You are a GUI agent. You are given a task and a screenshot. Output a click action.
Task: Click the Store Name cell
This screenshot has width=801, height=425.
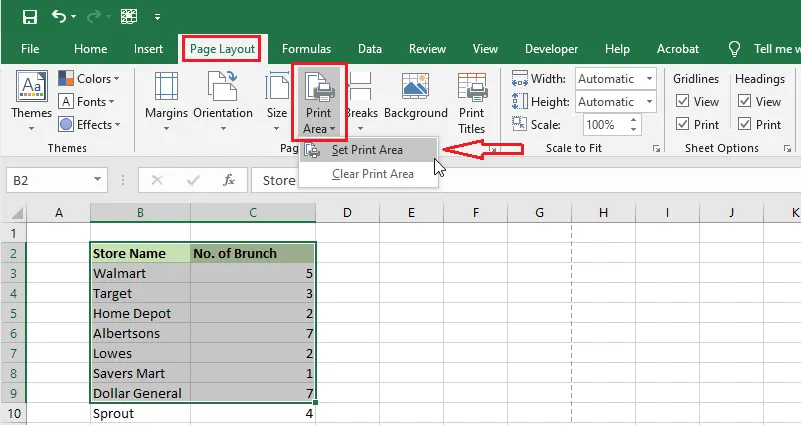pos(140,253)
